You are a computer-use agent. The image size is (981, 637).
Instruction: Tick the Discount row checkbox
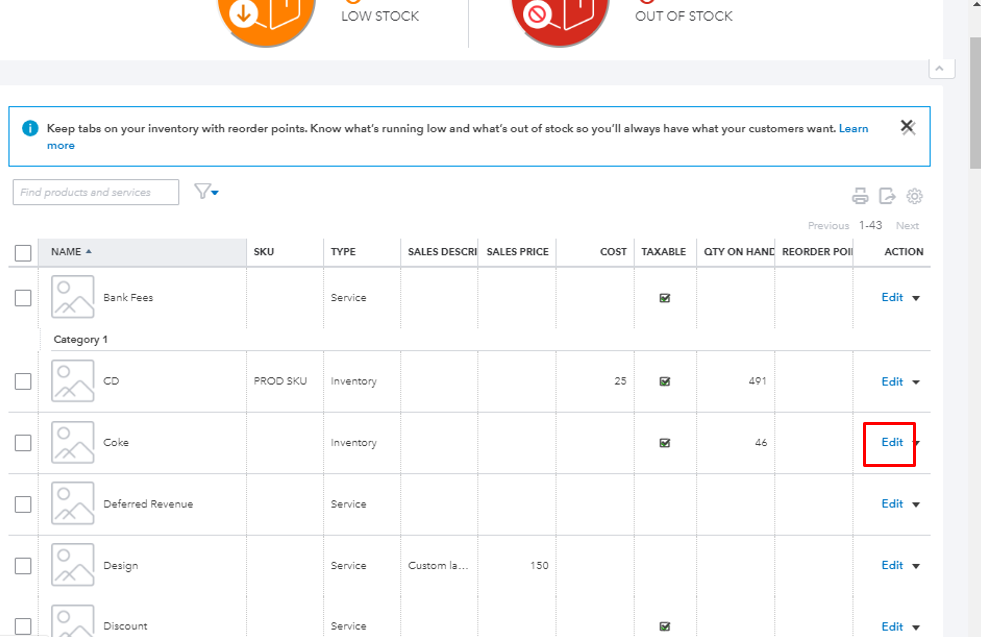click(x=23, y=626)
